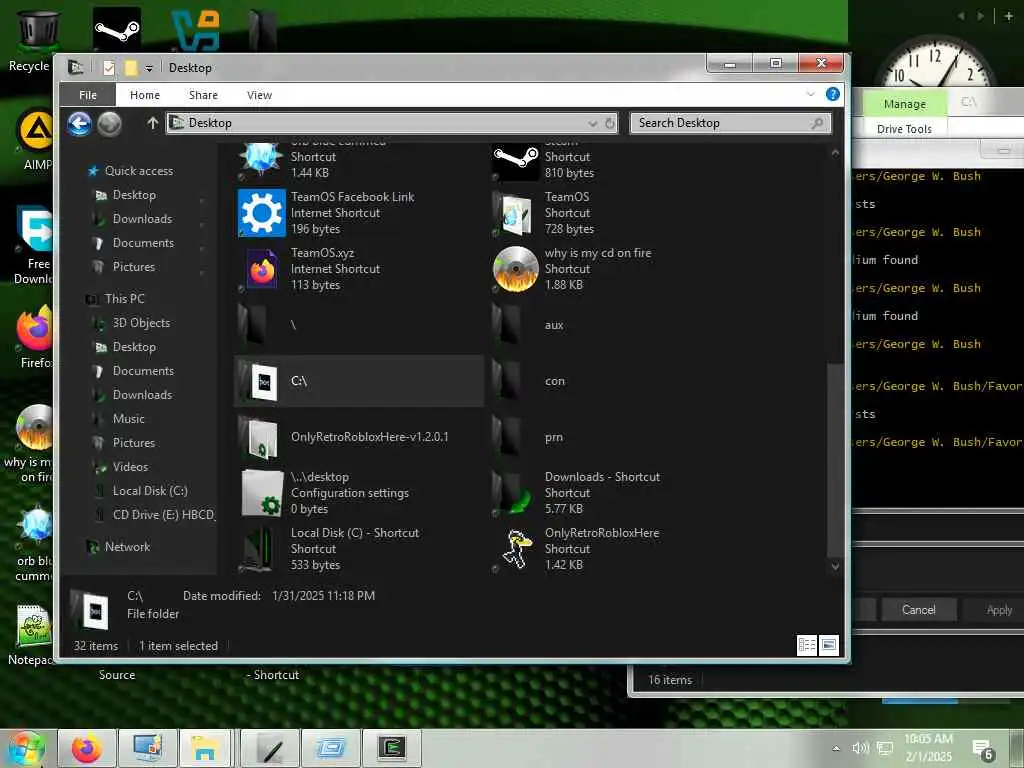Screen dimensions: 1024x768
Task: Open File Explorer from the taskbar
Action: 205,748
